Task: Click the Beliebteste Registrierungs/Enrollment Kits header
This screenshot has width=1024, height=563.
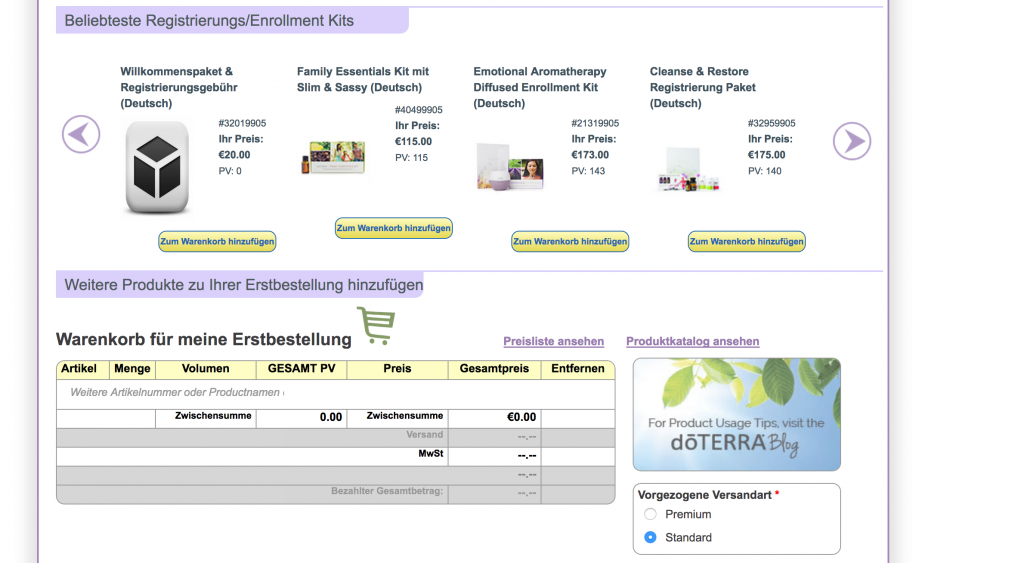Action: pyautogui.click(x=209, y=21)
